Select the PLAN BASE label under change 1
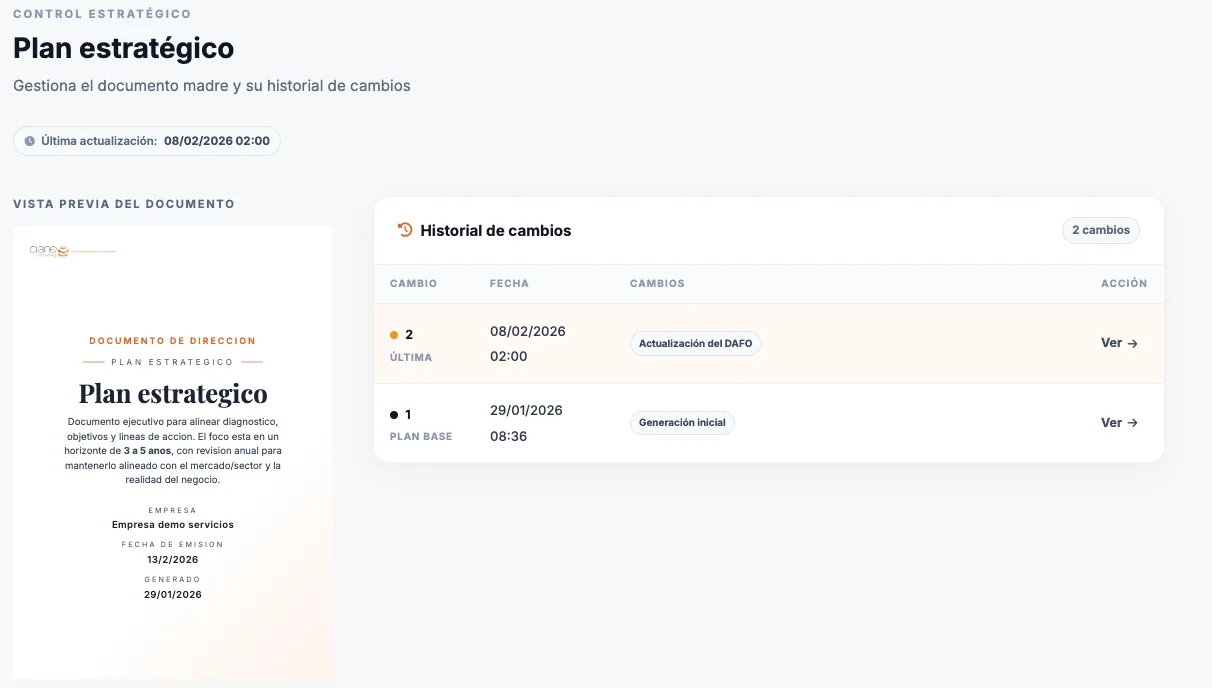Image resolution: width=1212 pixels, height=688 pixels. pos(421,437)
